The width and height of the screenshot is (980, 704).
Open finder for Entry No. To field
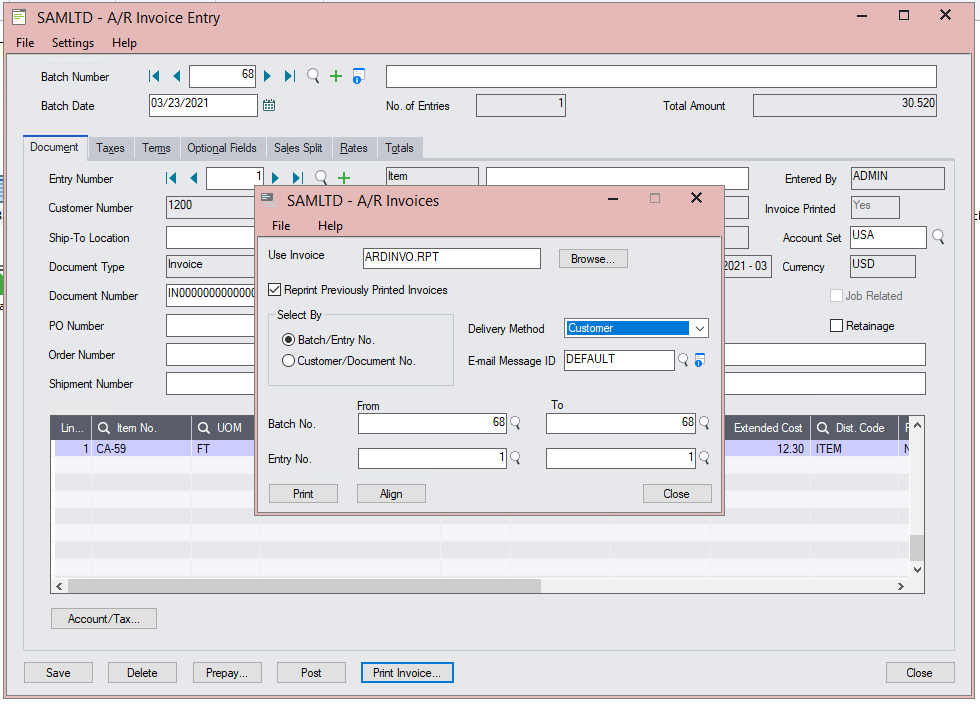[x=704, y=458]
